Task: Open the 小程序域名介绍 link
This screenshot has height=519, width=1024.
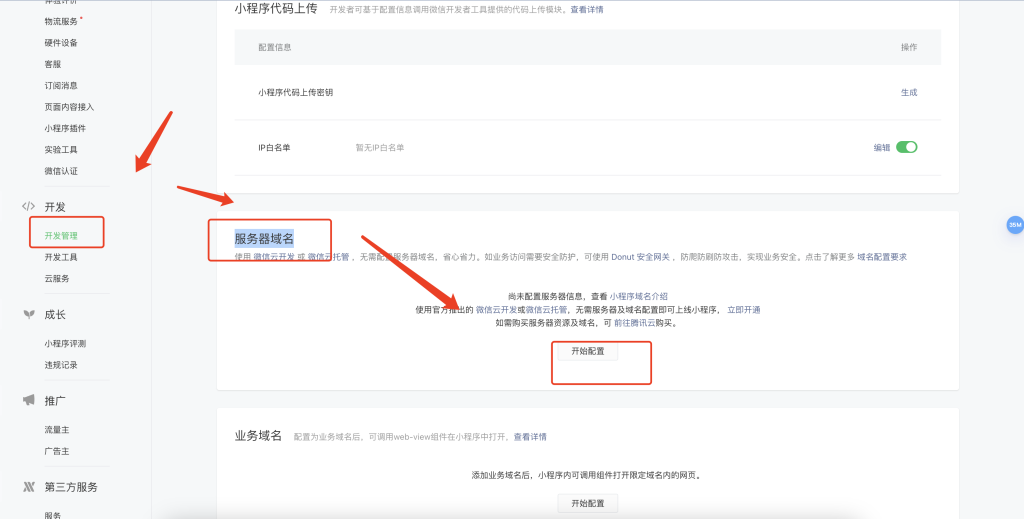Action: point(639,296)
